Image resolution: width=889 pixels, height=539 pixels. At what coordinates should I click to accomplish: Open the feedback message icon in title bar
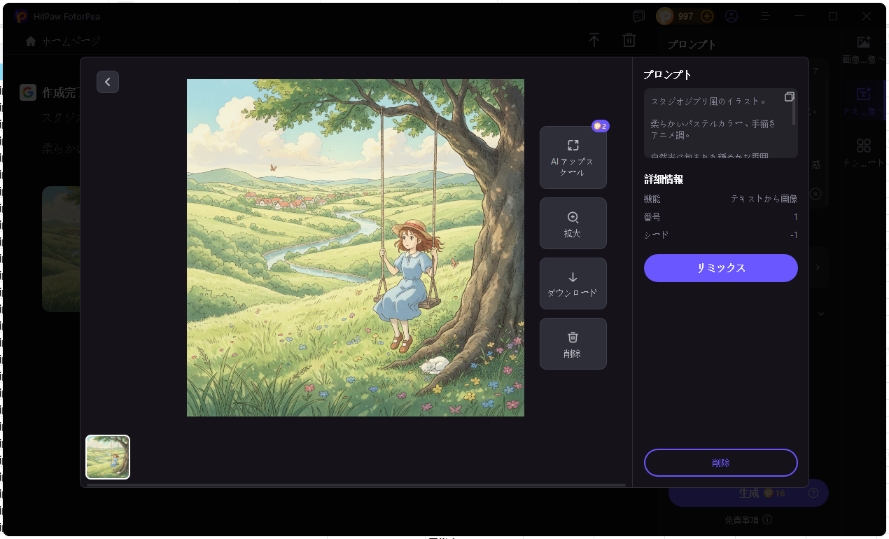[639, 16]
